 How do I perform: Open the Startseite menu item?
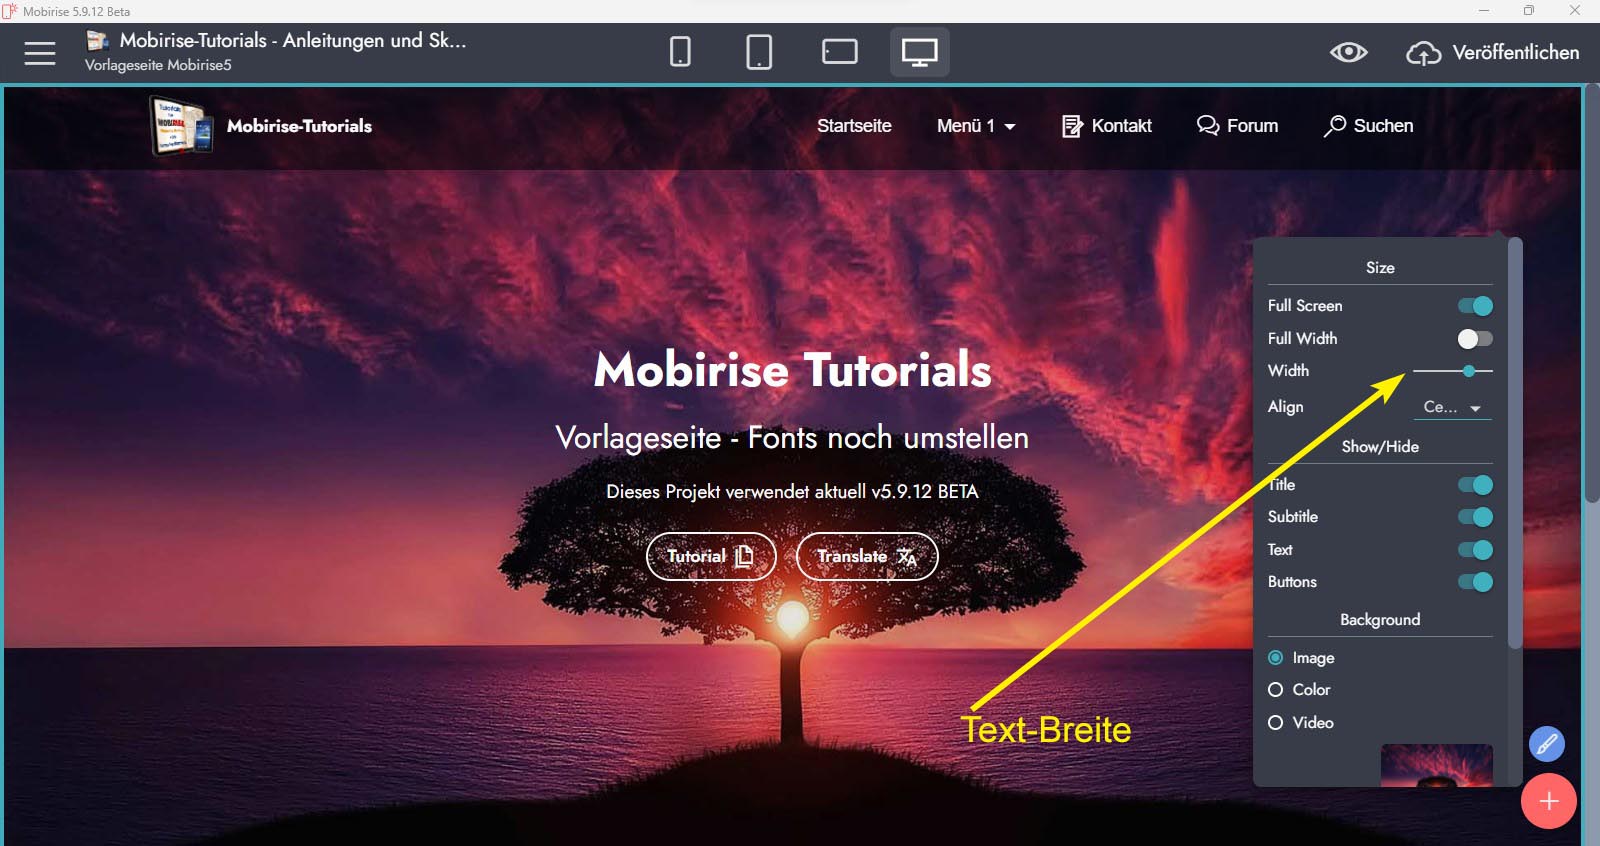854,126
